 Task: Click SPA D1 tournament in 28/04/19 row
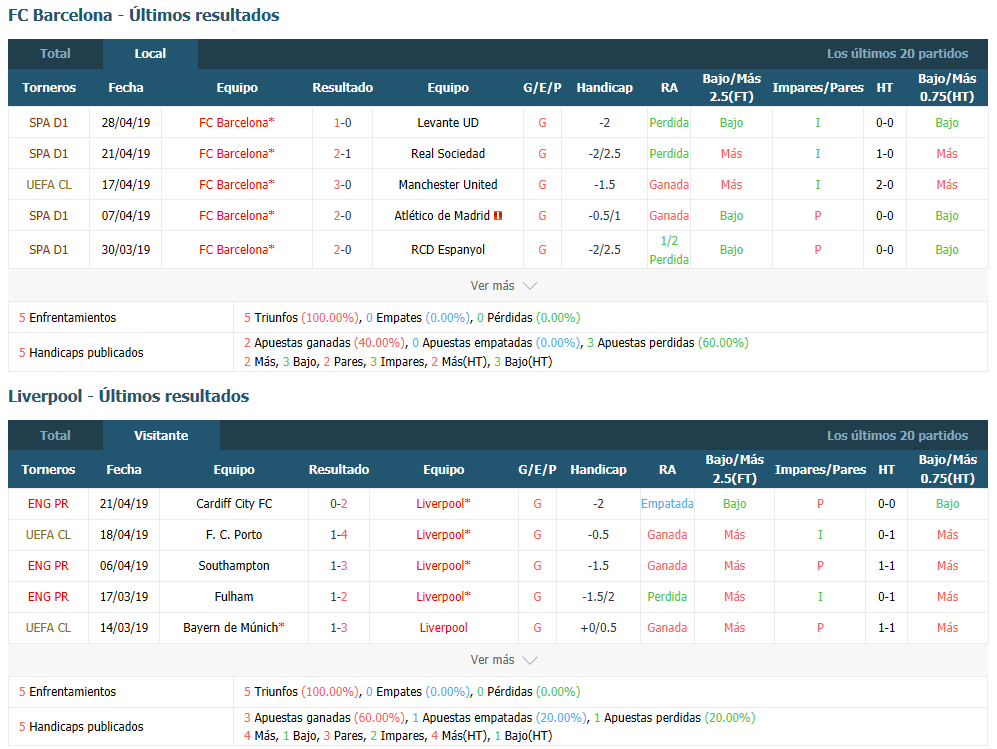pyautogui.click(x=48, y=123)
